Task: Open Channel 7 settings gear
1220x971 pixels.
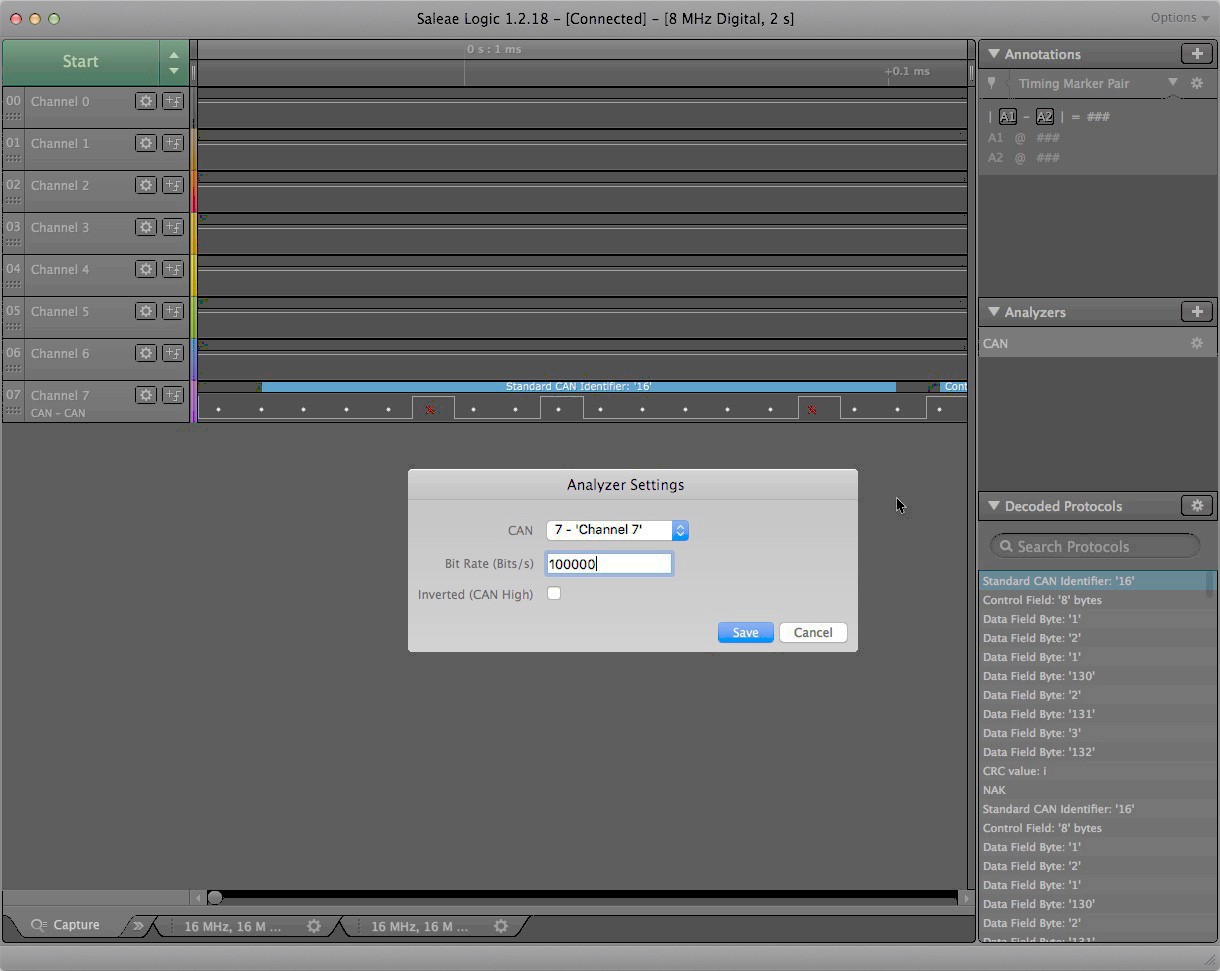Action: pyautogui.click(x=146, y=395)
